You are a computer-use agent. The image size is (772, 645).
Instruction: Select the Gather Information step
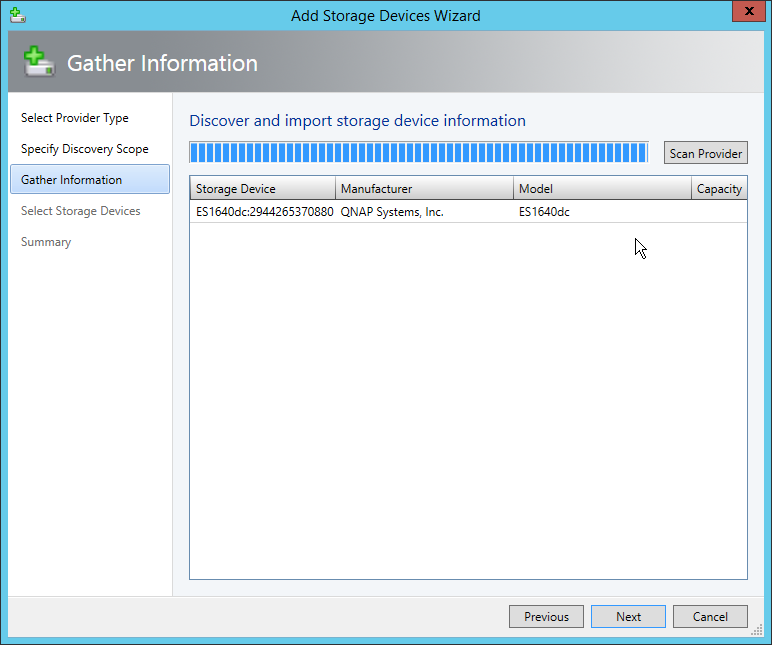[72, 180]
